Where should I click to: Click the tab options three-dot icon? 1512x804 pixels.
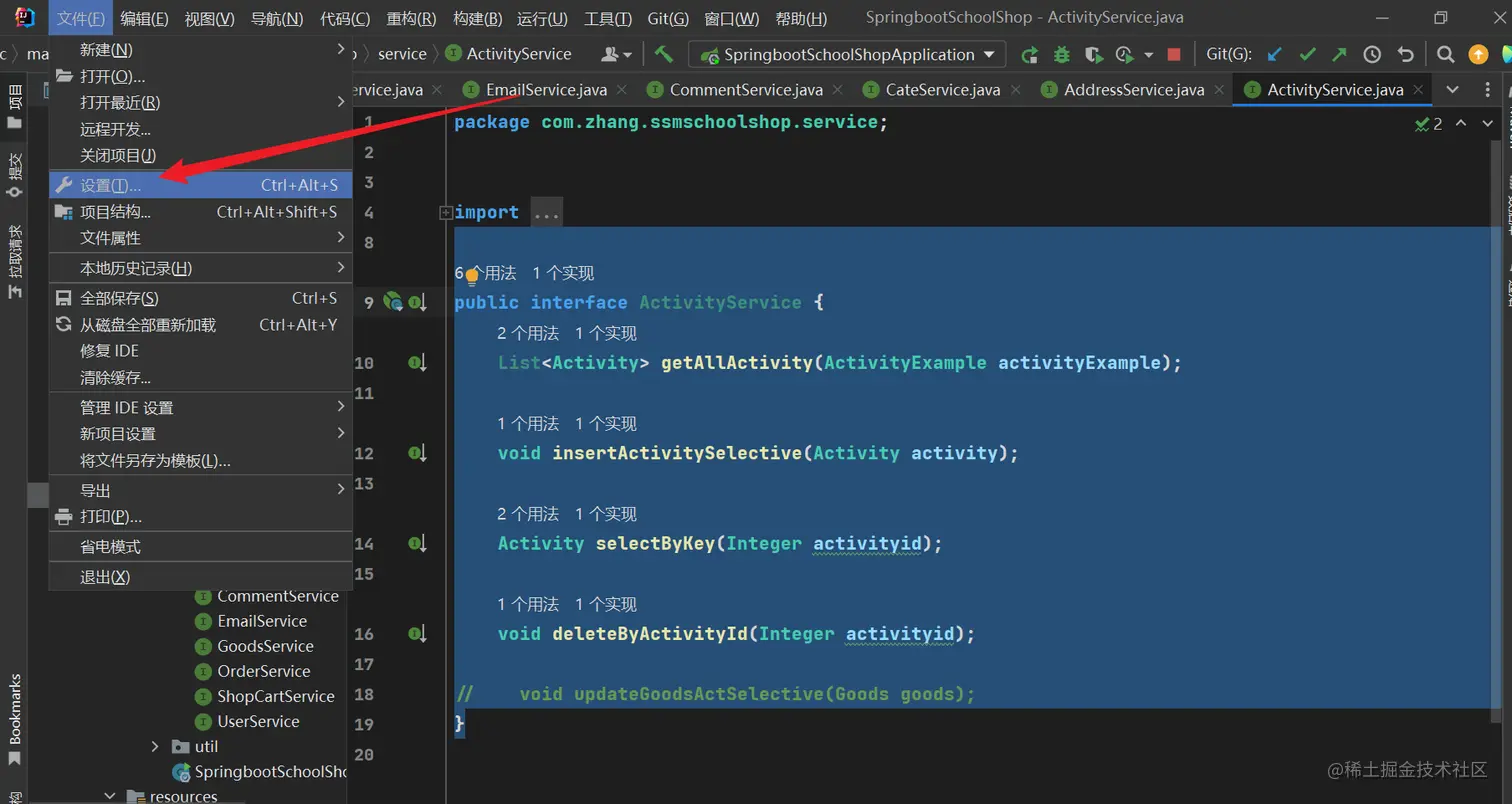click(1487, 90)
